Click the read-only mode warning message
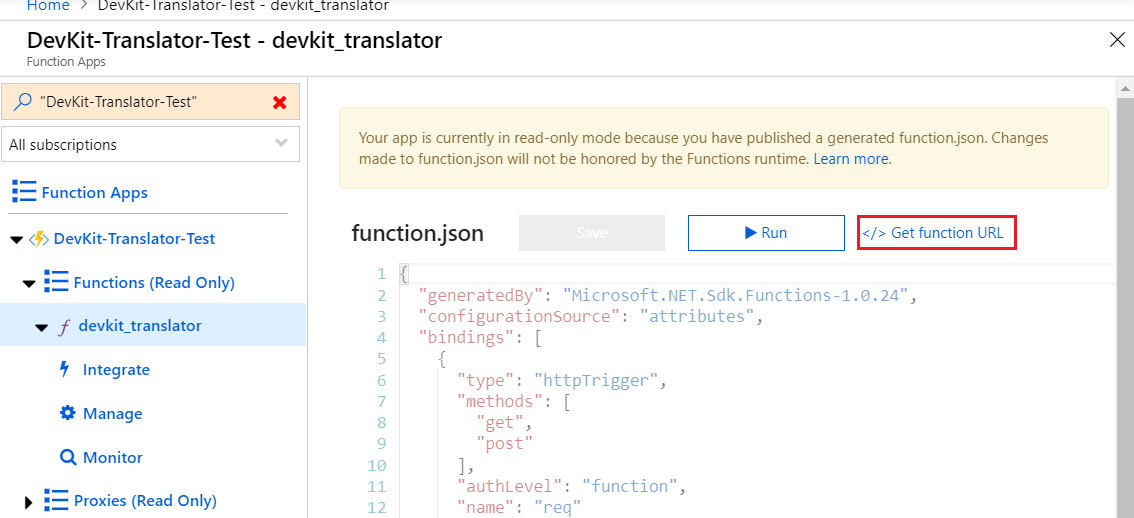Image resolution: width=1134 pixels, height=518 pixels. pyautogui.click(x=723, y=148)
